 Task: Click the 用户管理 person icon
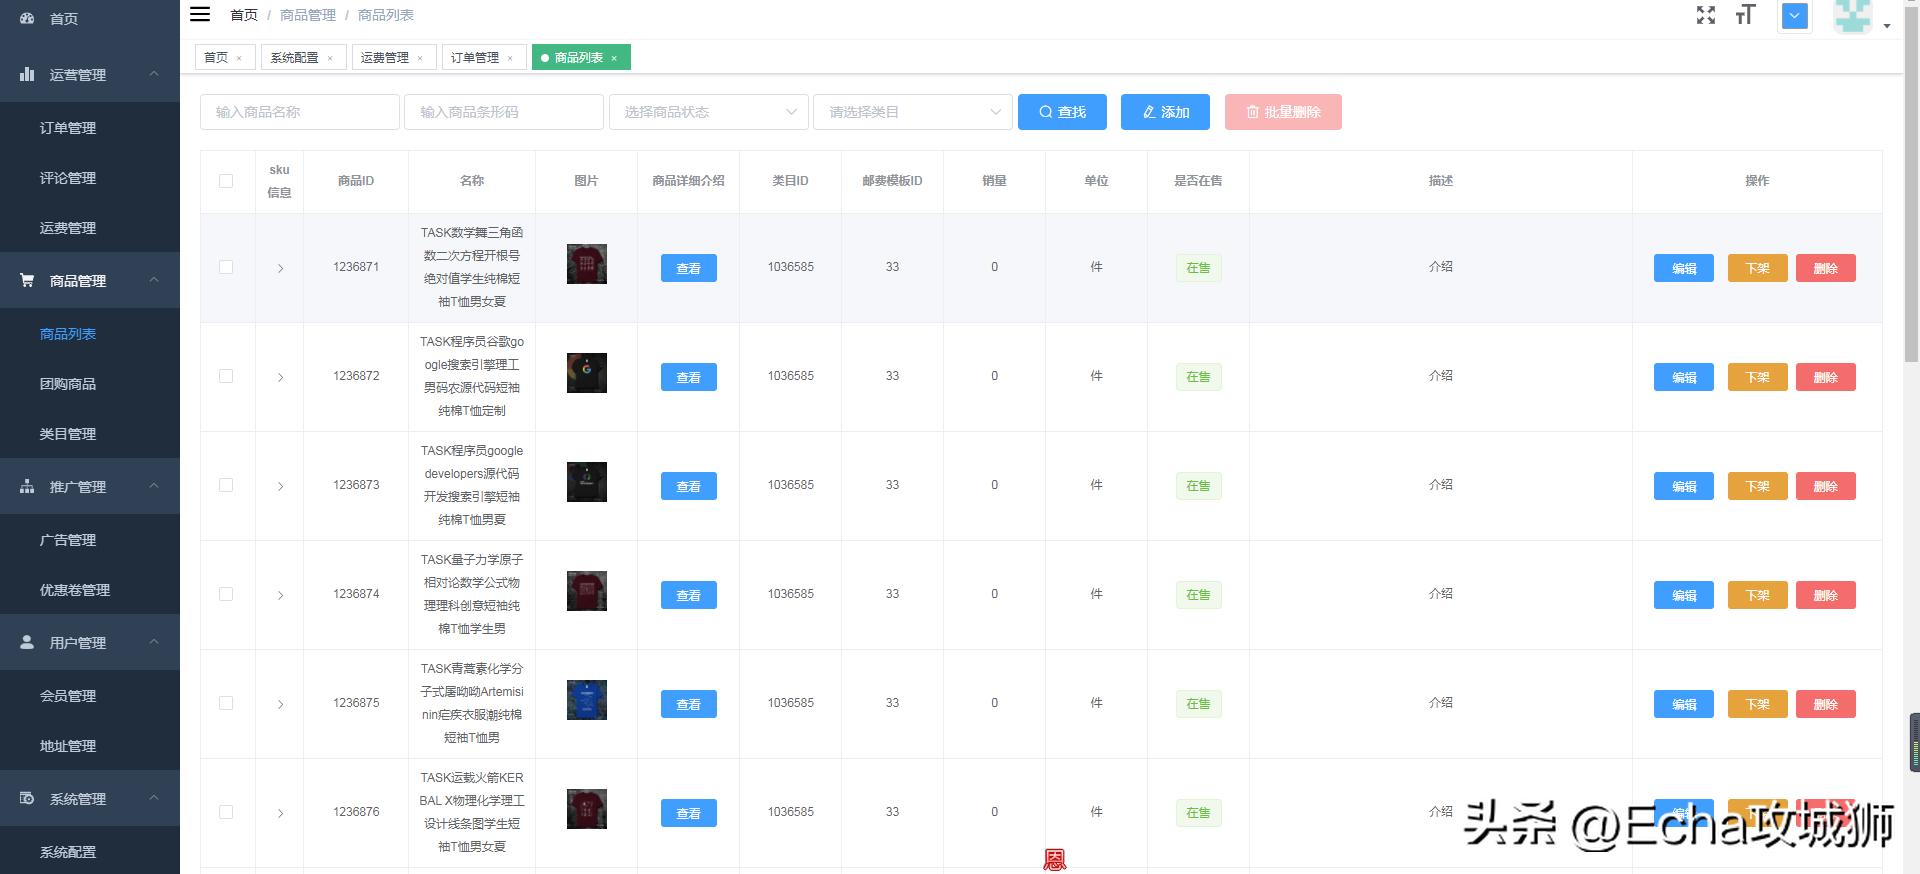(27, 643)
